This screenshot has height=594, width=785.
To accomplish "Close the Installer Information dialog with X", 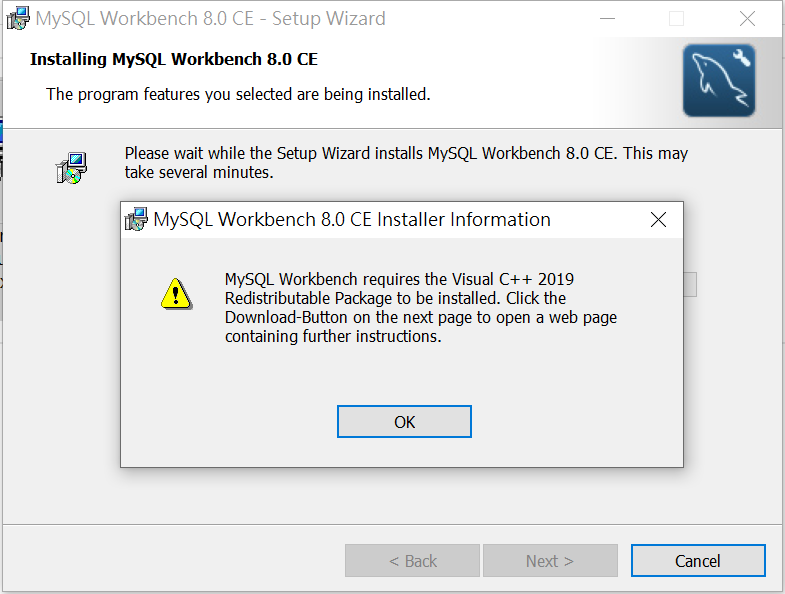I will [x=658, y=219].
